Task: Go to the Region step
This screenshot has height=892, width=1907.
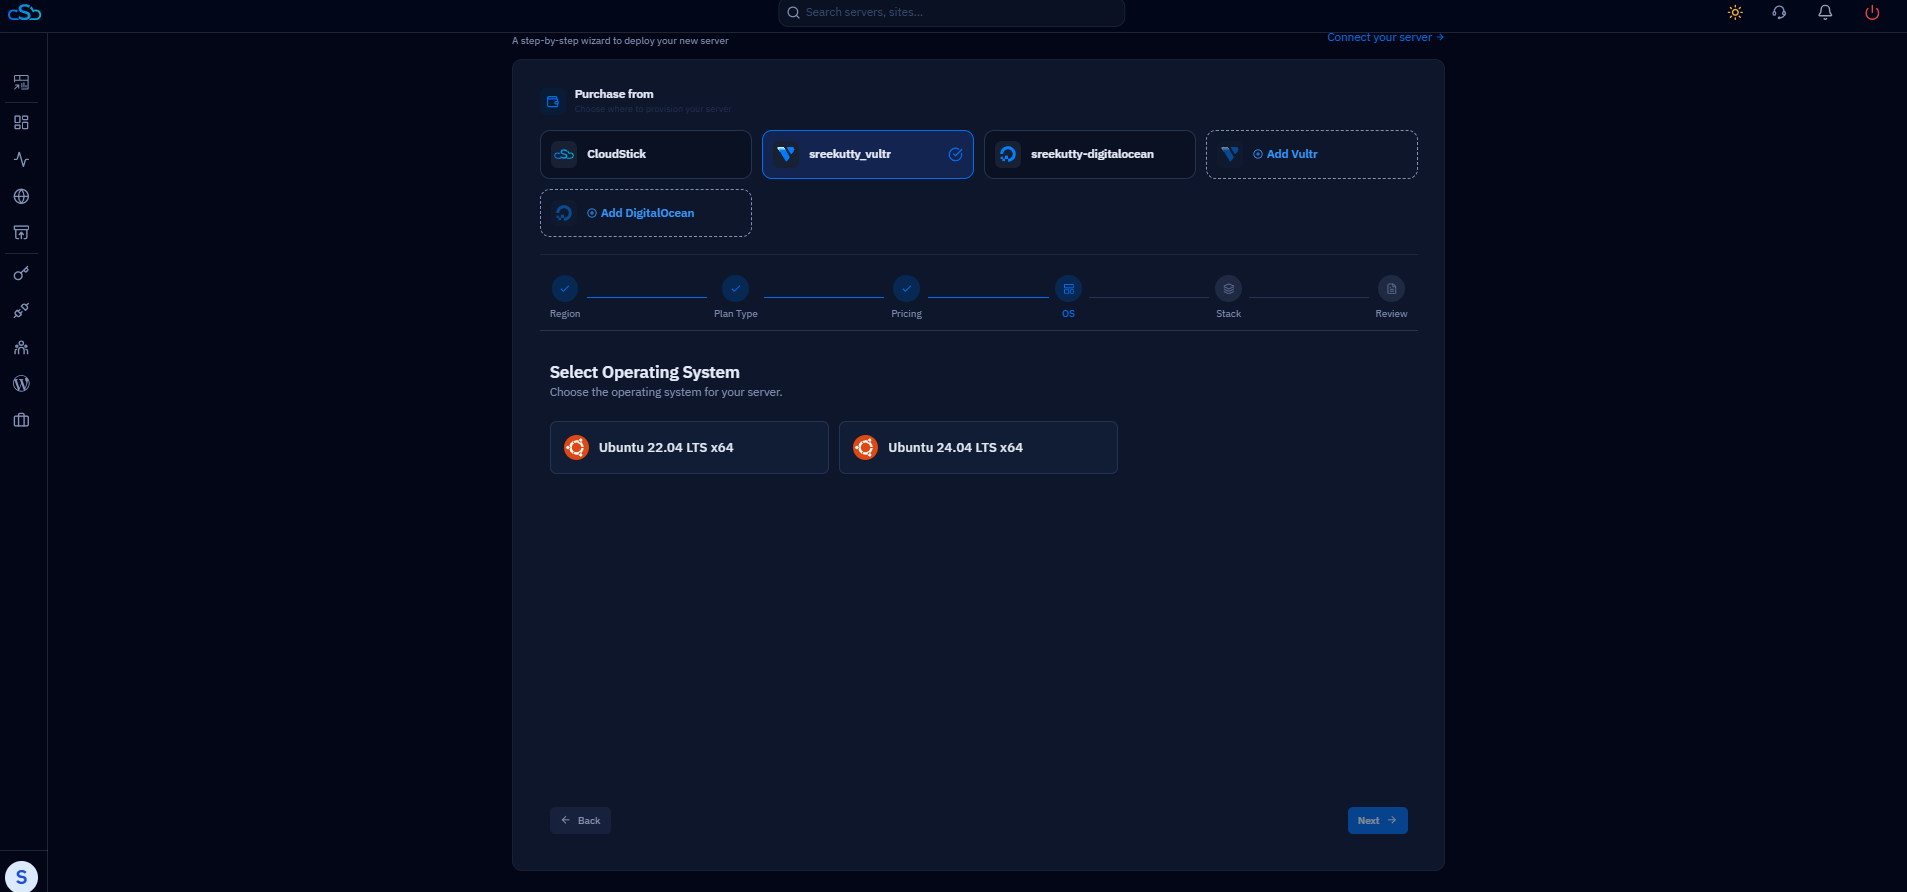Action: pyautogui.click(x=565, y=297)
